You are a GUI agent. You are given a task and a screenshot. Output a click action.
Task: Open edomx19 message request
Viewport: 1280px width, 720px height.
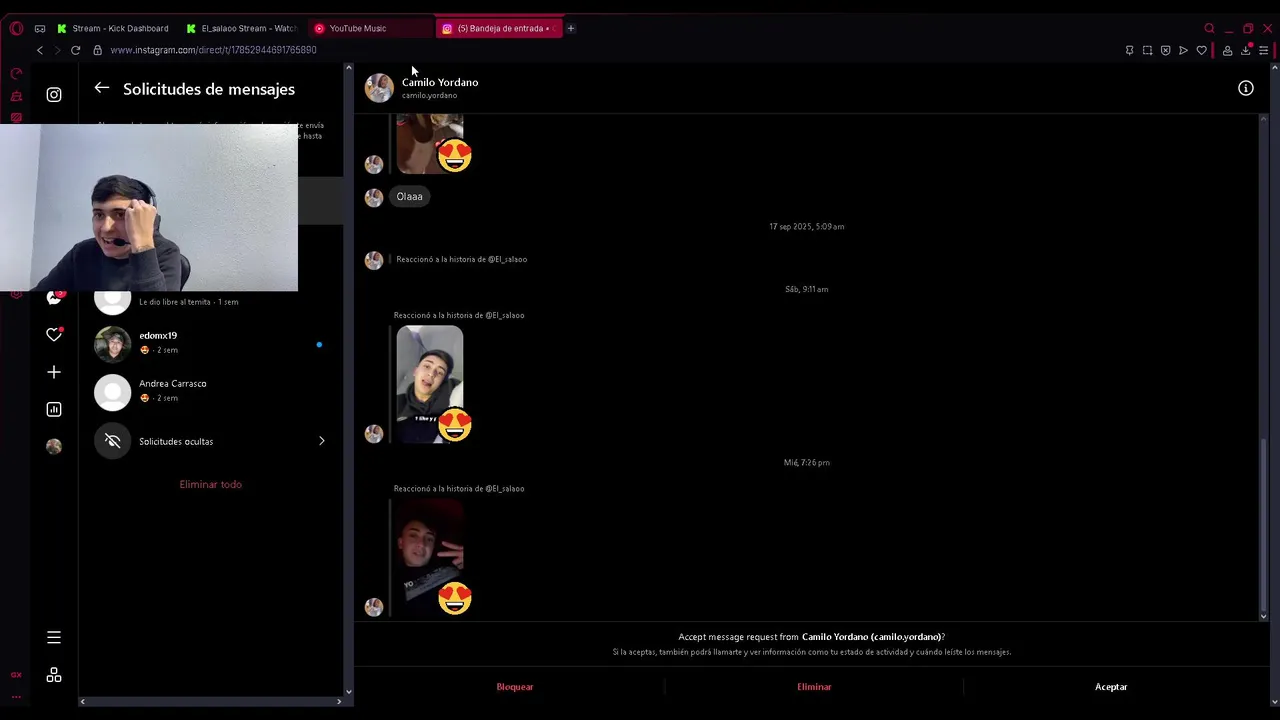(210, 343)
